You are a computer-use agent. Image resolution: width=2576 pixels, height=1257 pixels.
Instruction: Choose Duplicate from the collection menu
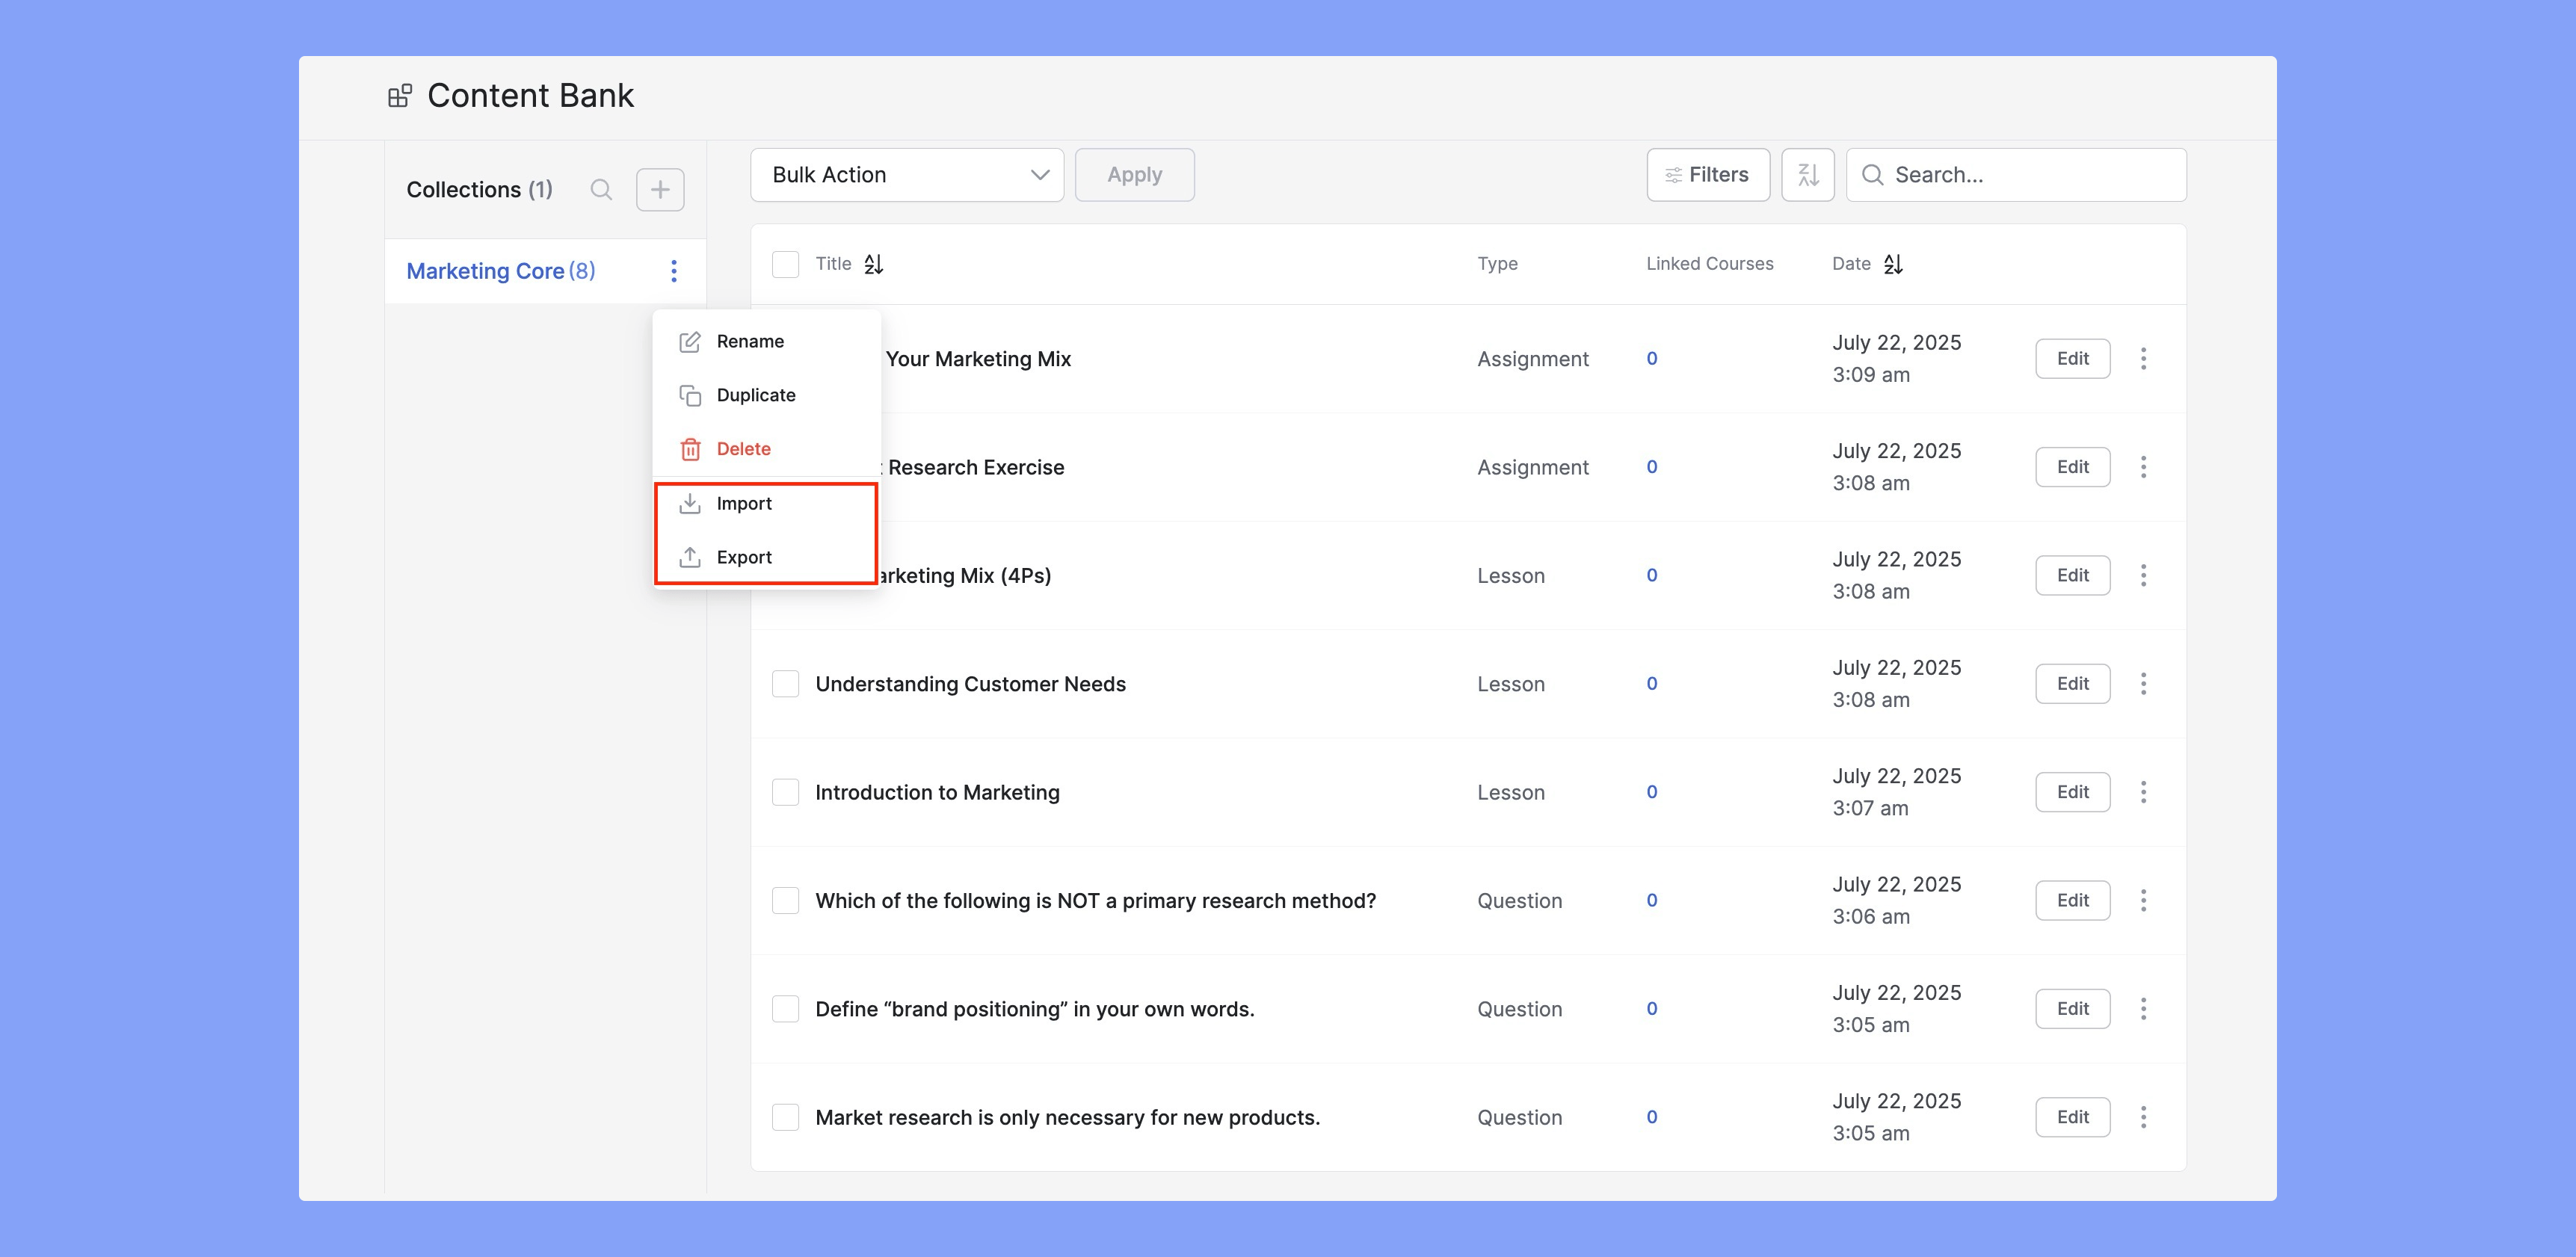point(766,396)
